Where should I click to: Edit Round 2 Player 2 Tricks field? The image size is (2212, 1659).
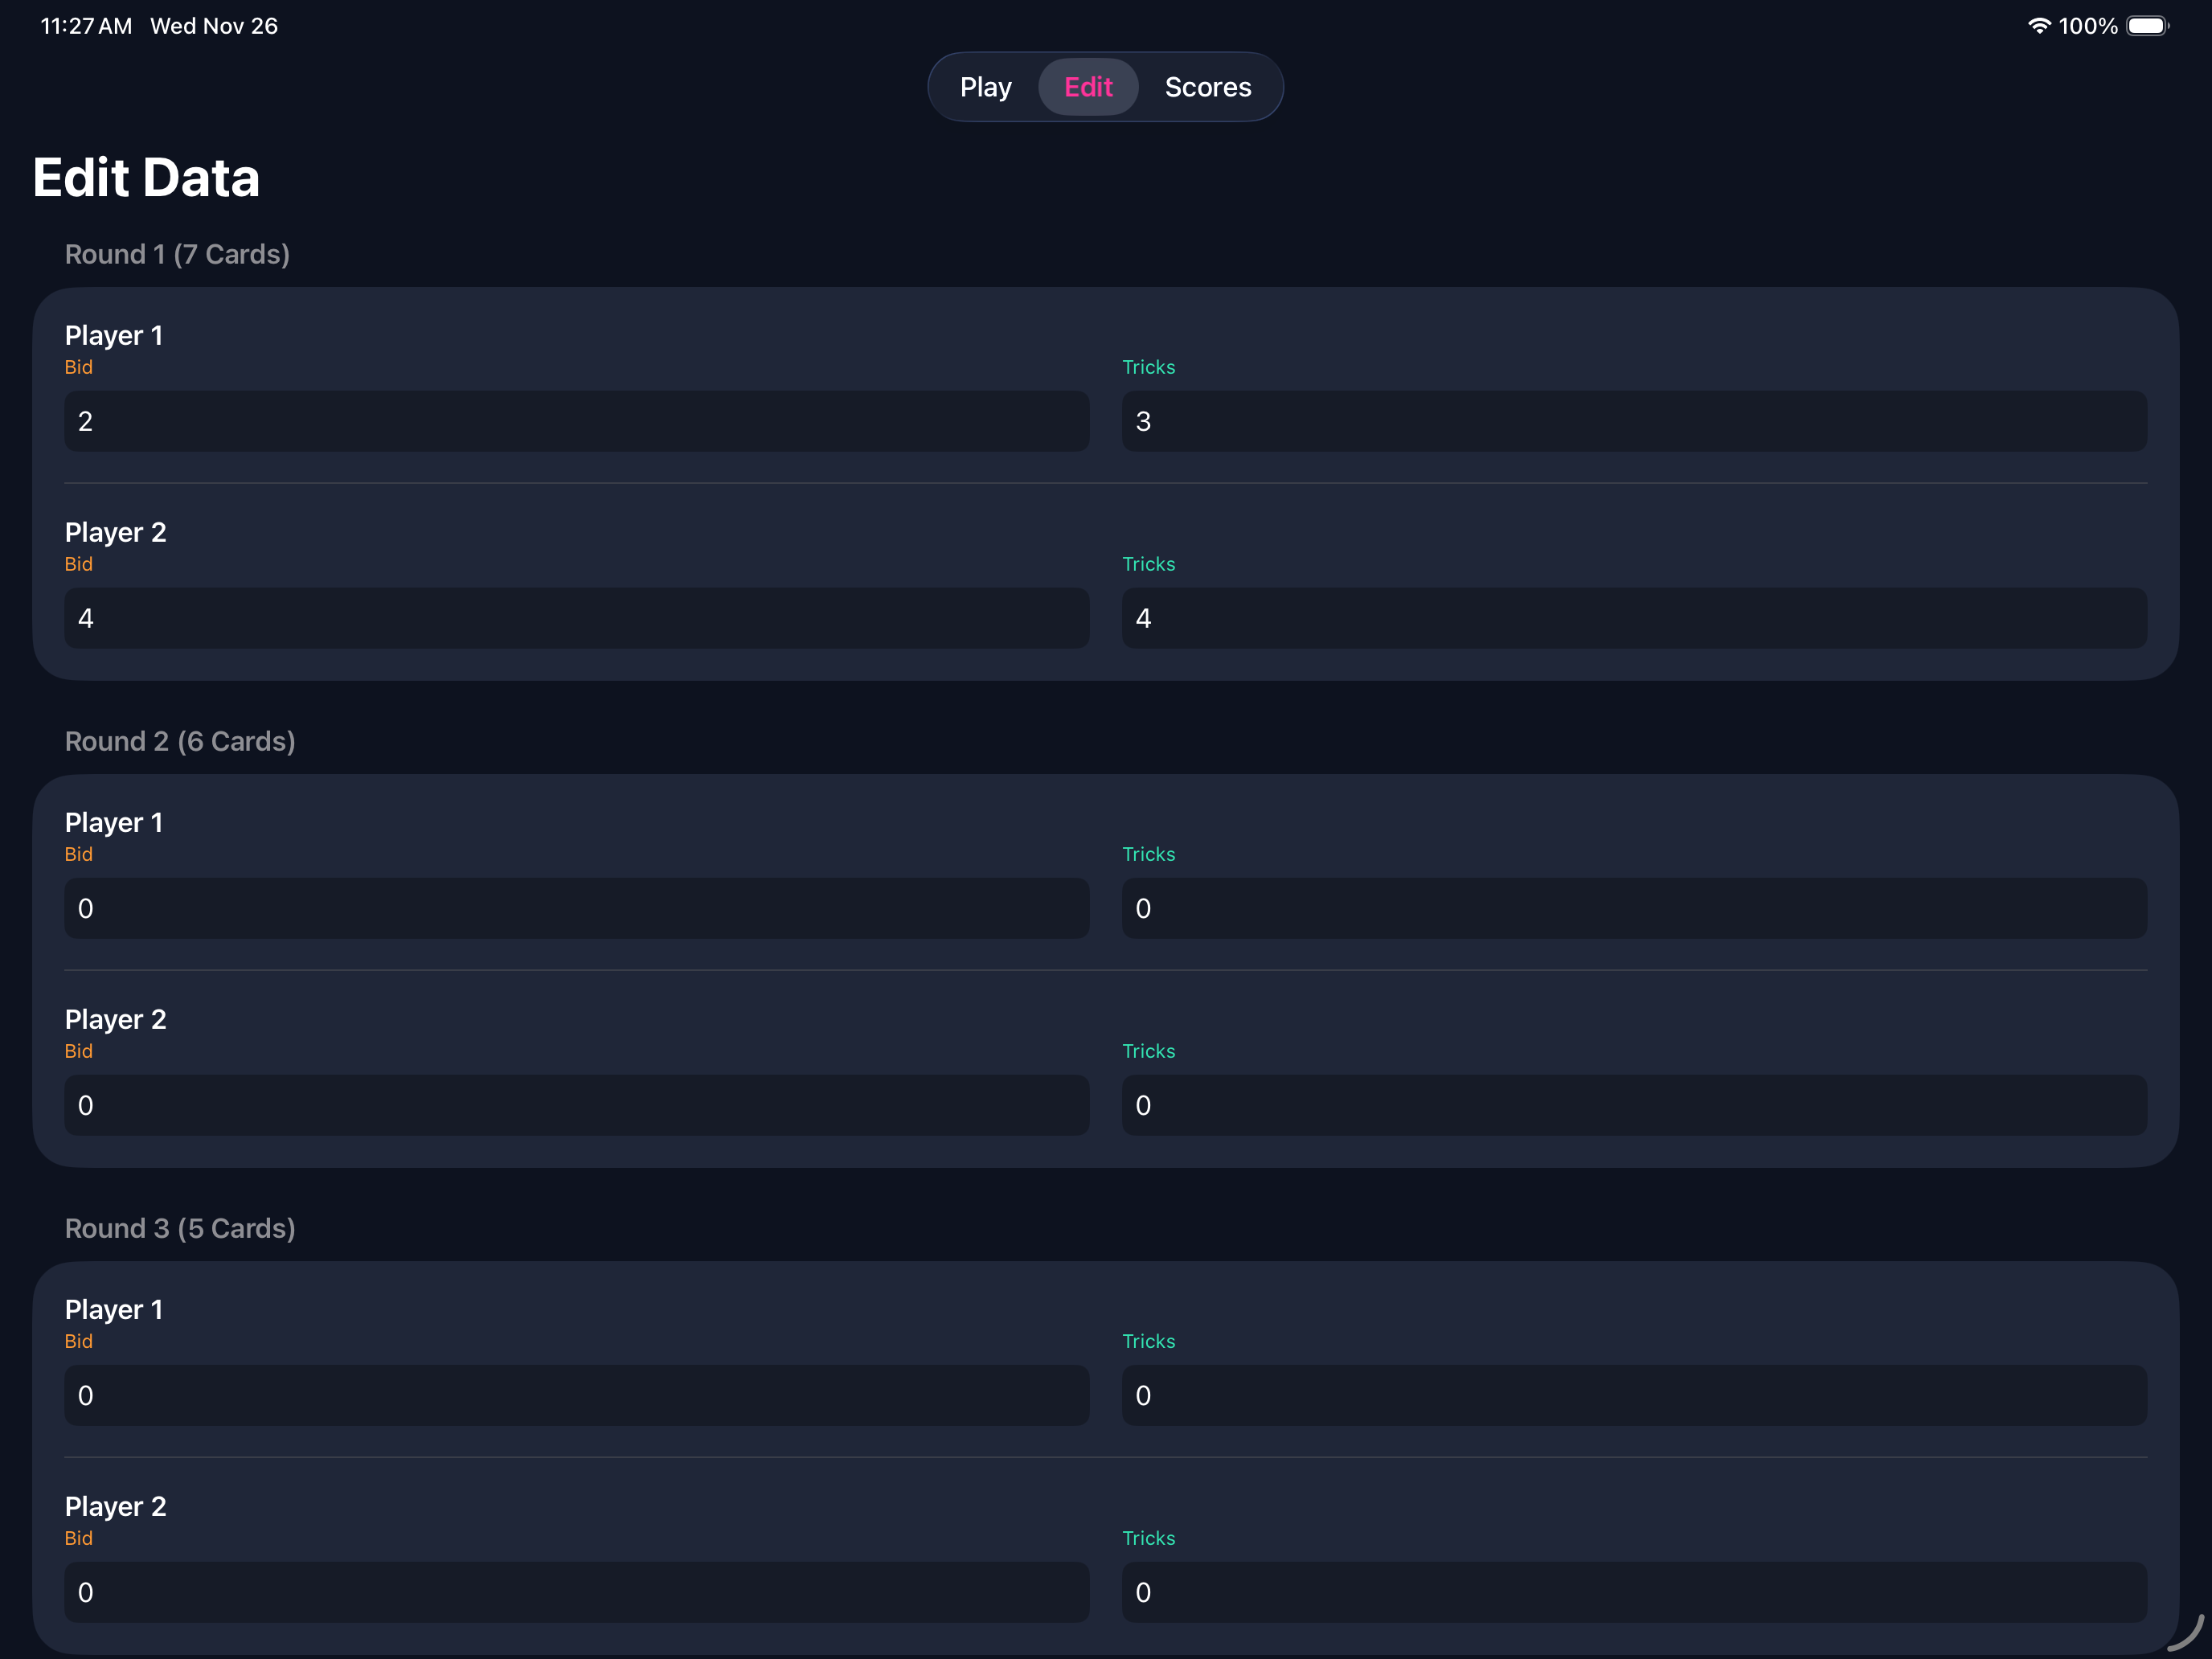(x=1634, y=1105)
